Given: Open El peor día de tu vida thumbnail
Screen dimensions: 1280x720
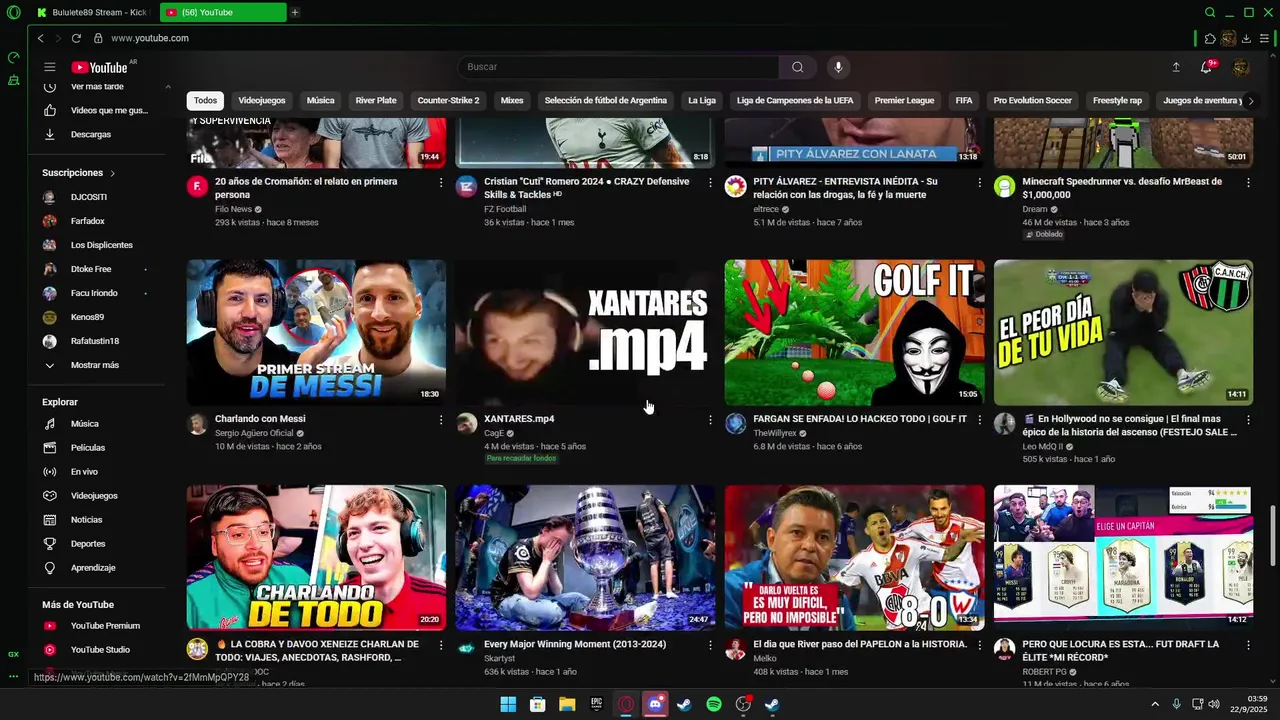Looking at the screenshot, I should (x=1123, y=332).
